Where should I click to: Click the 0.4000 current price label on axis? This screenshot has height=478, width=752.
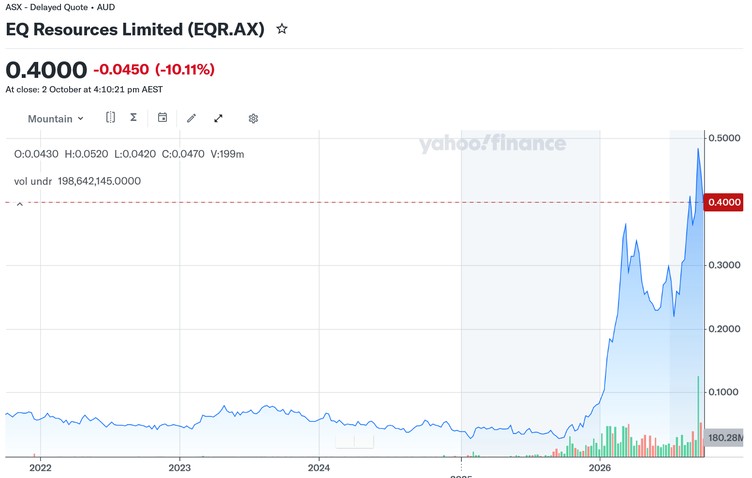pos(724,202)
